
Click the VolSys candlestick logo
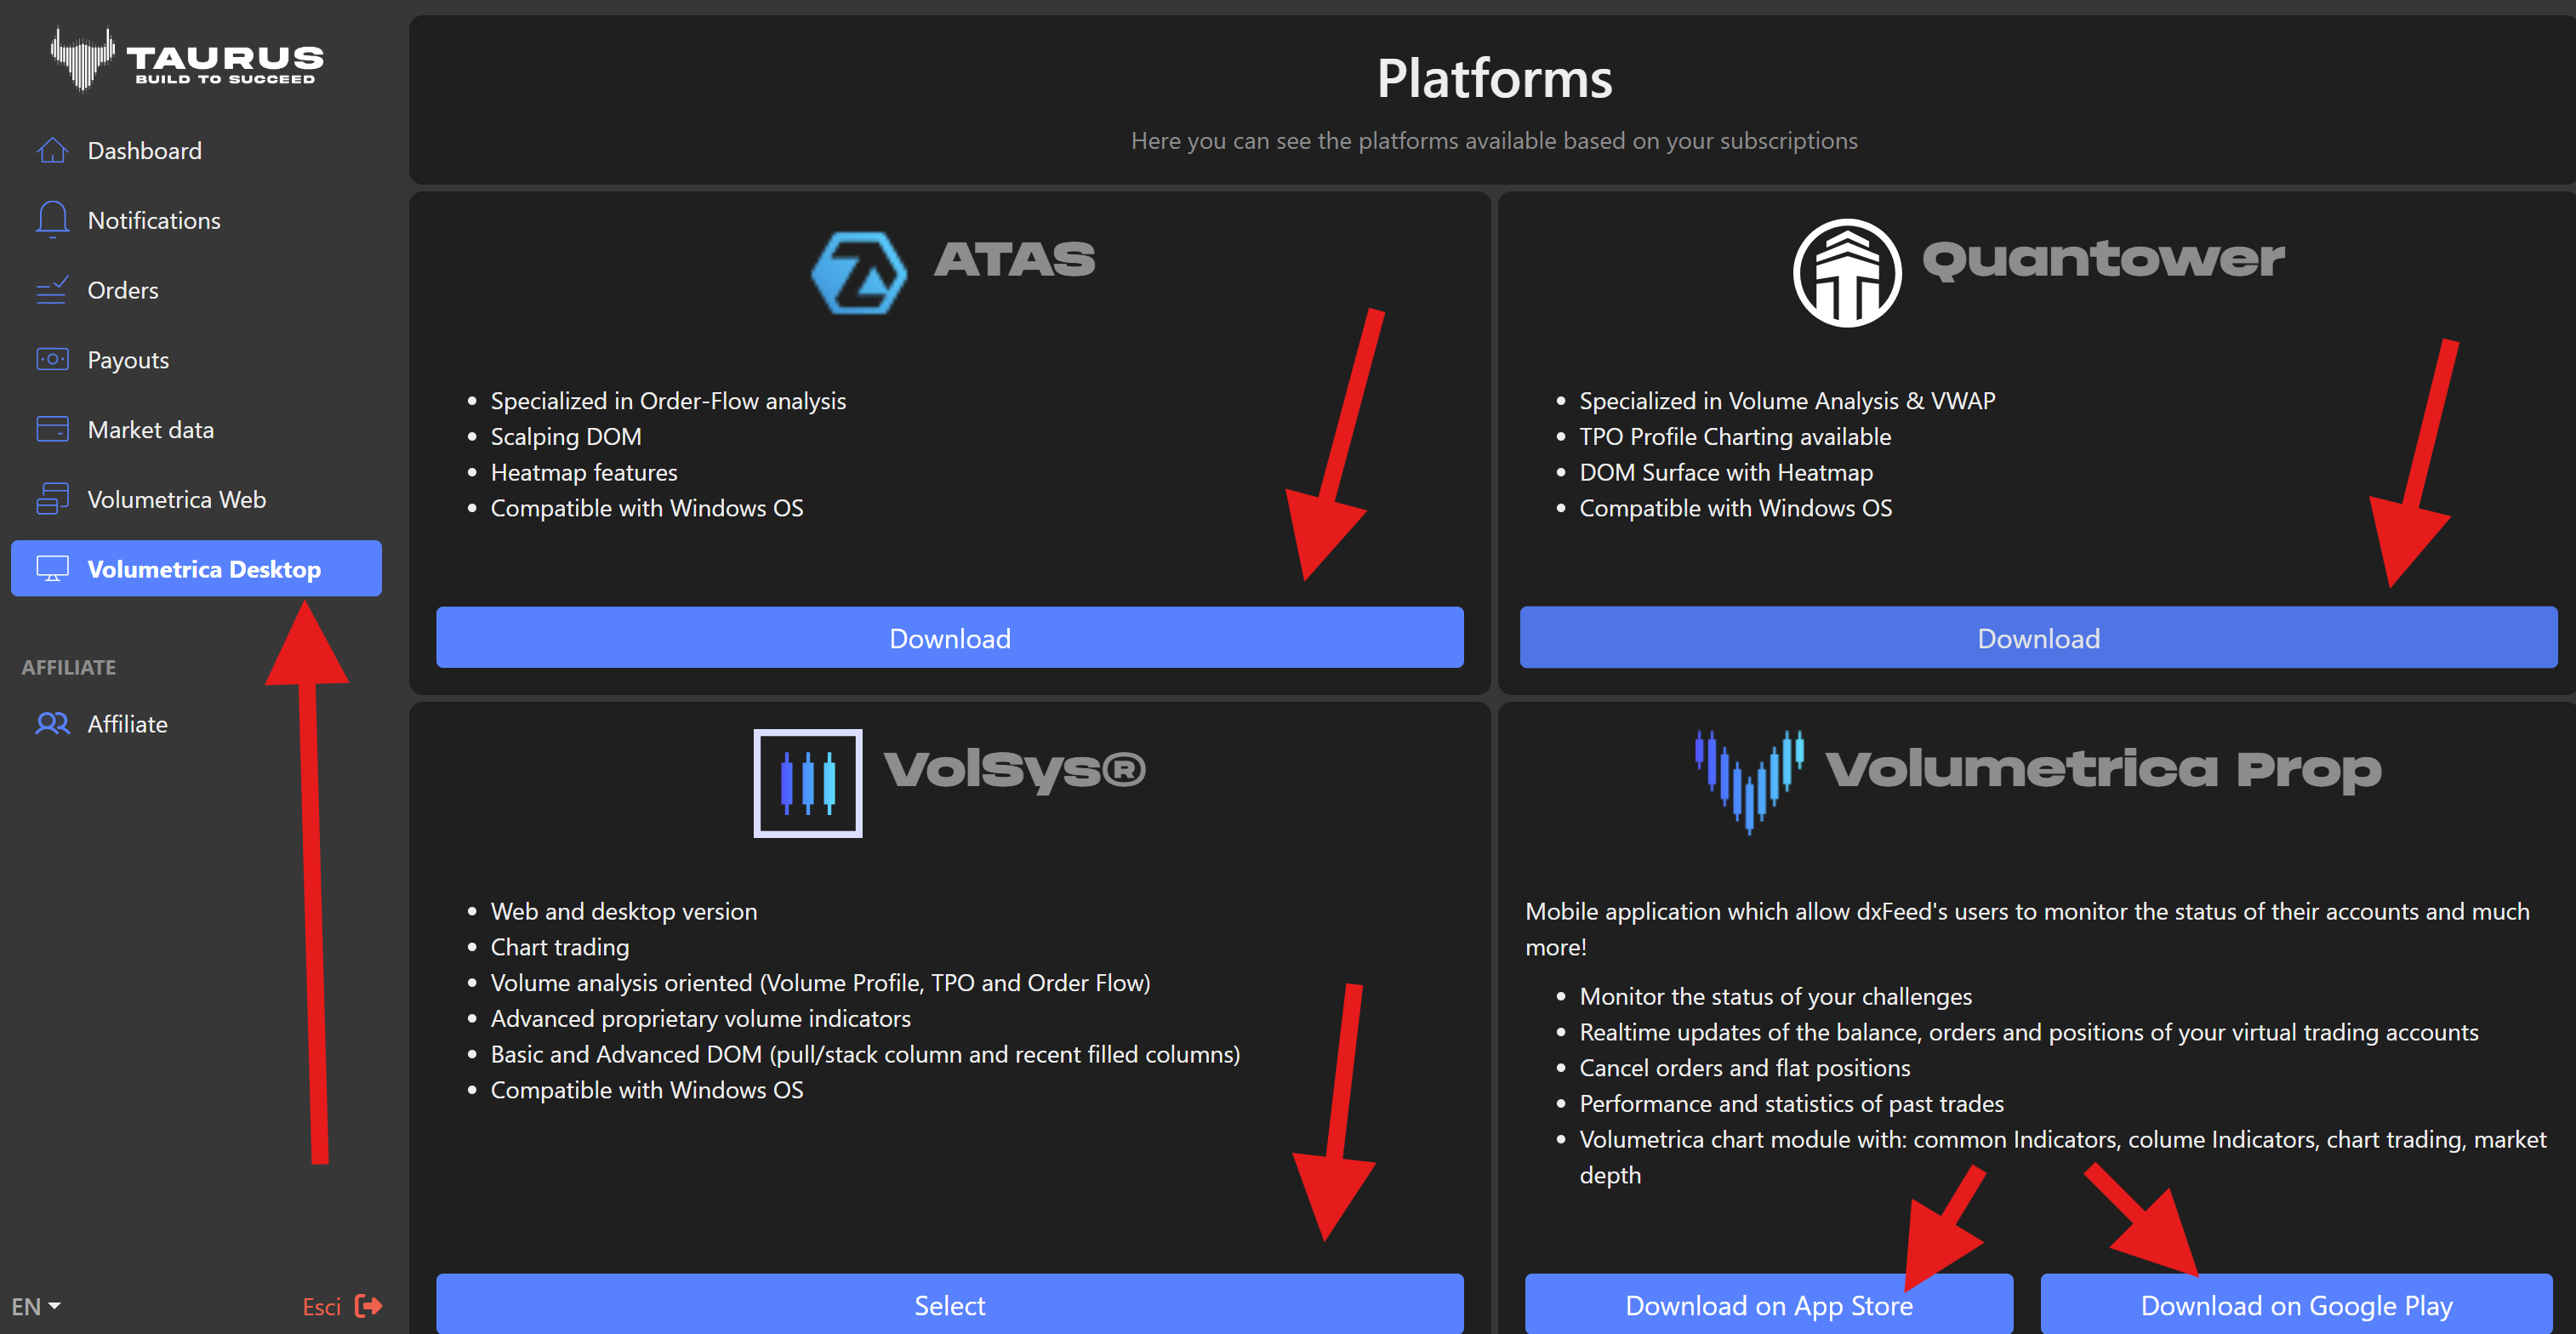click(x=807, y=783)
